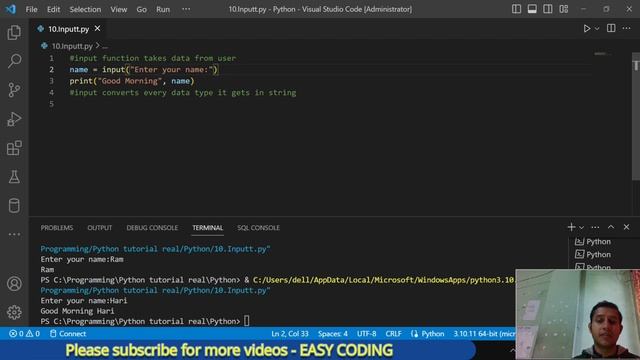The image size is (640, 360).
Task: Expand the run options dropdown arrow
Action: coord(597,29)
